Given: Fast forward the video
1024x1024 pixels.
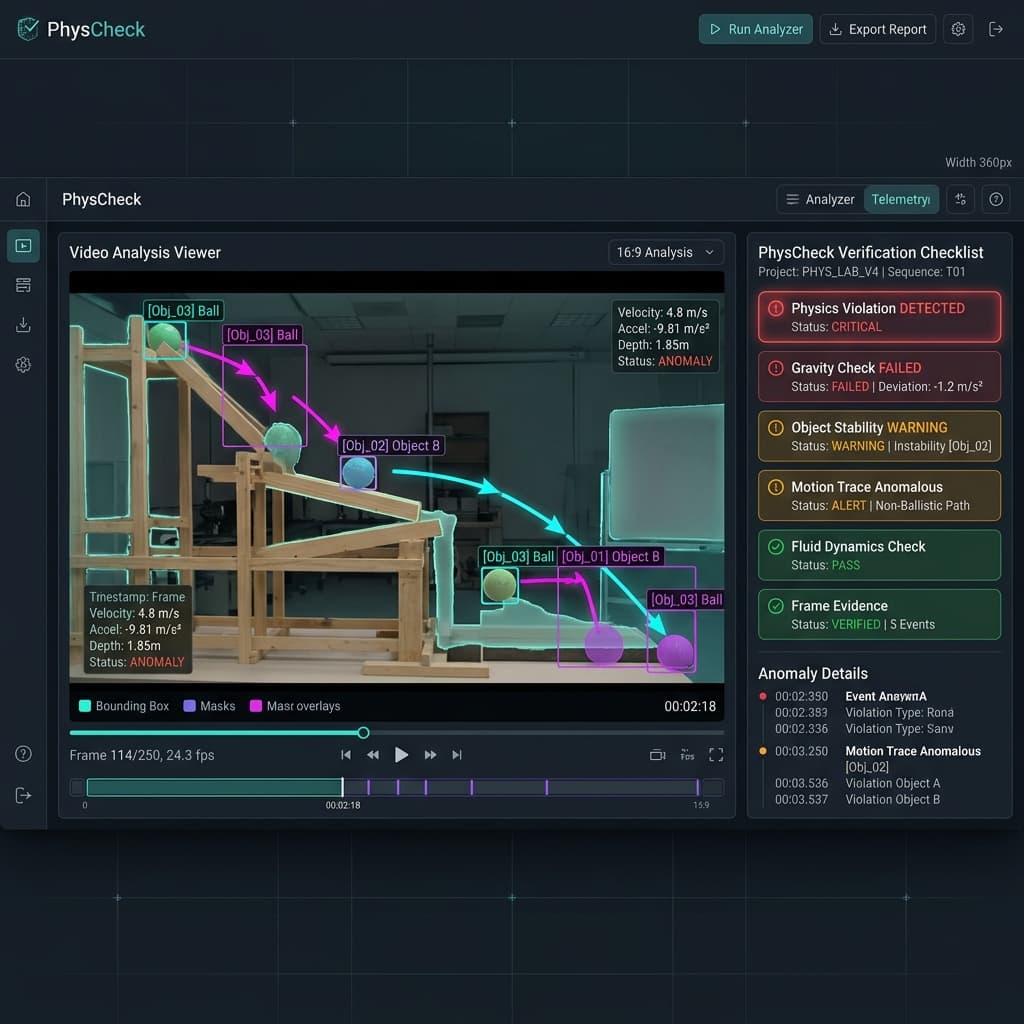Looking at the screenshot, I should coord(430,755).
